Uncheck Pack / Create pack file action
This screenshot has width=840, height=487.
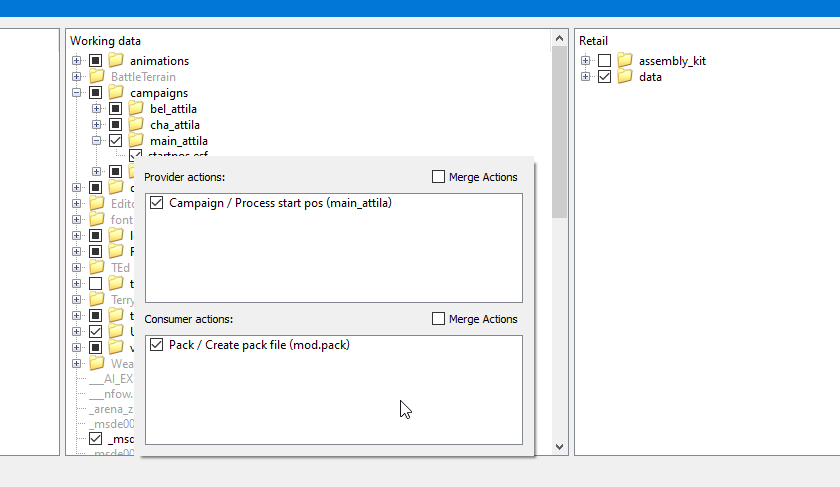pyautogui.click(x=156, y=345)
